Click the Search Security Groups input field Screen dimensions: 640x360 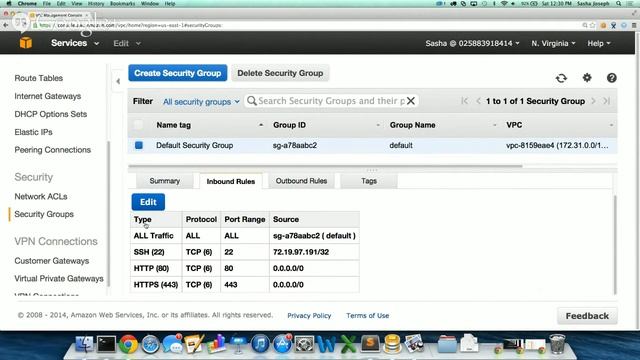[331, 101]
